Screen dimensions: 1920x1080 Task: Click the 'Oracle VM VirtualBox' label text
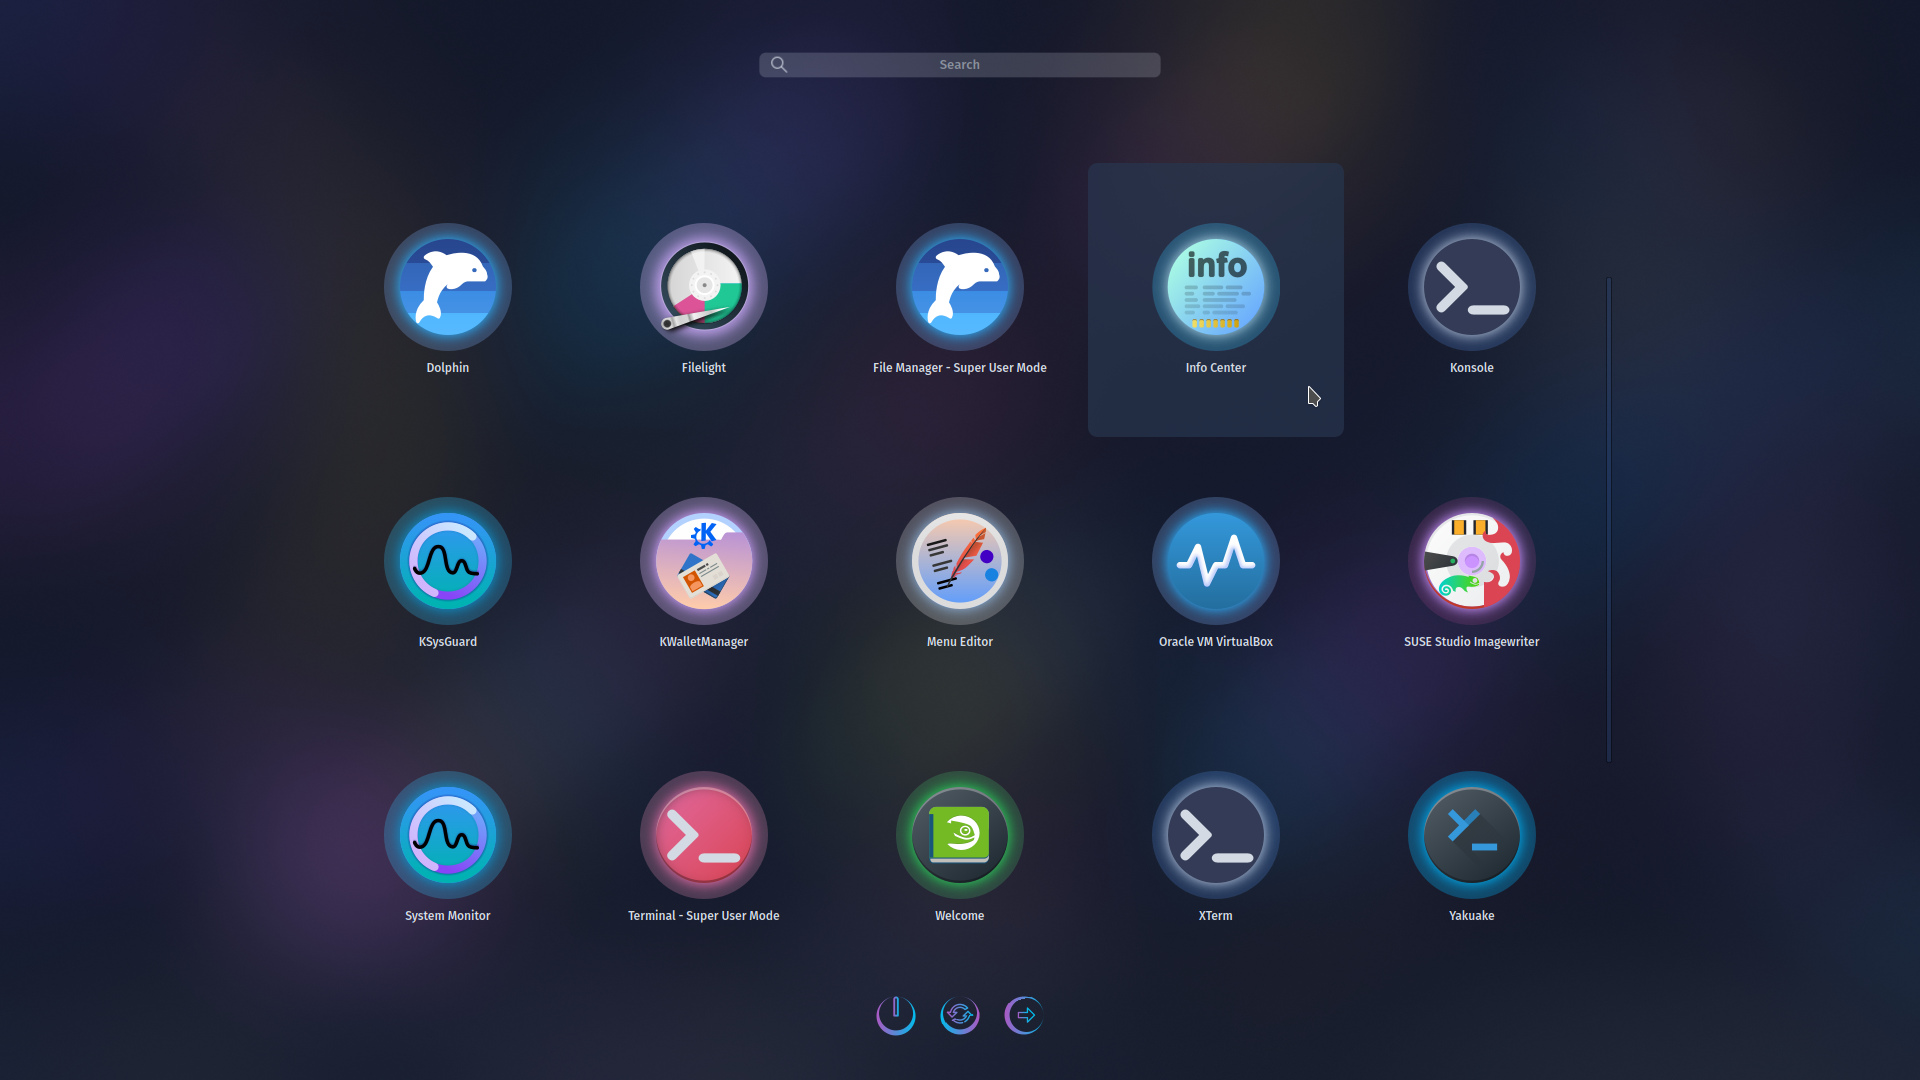point(1216,642)
